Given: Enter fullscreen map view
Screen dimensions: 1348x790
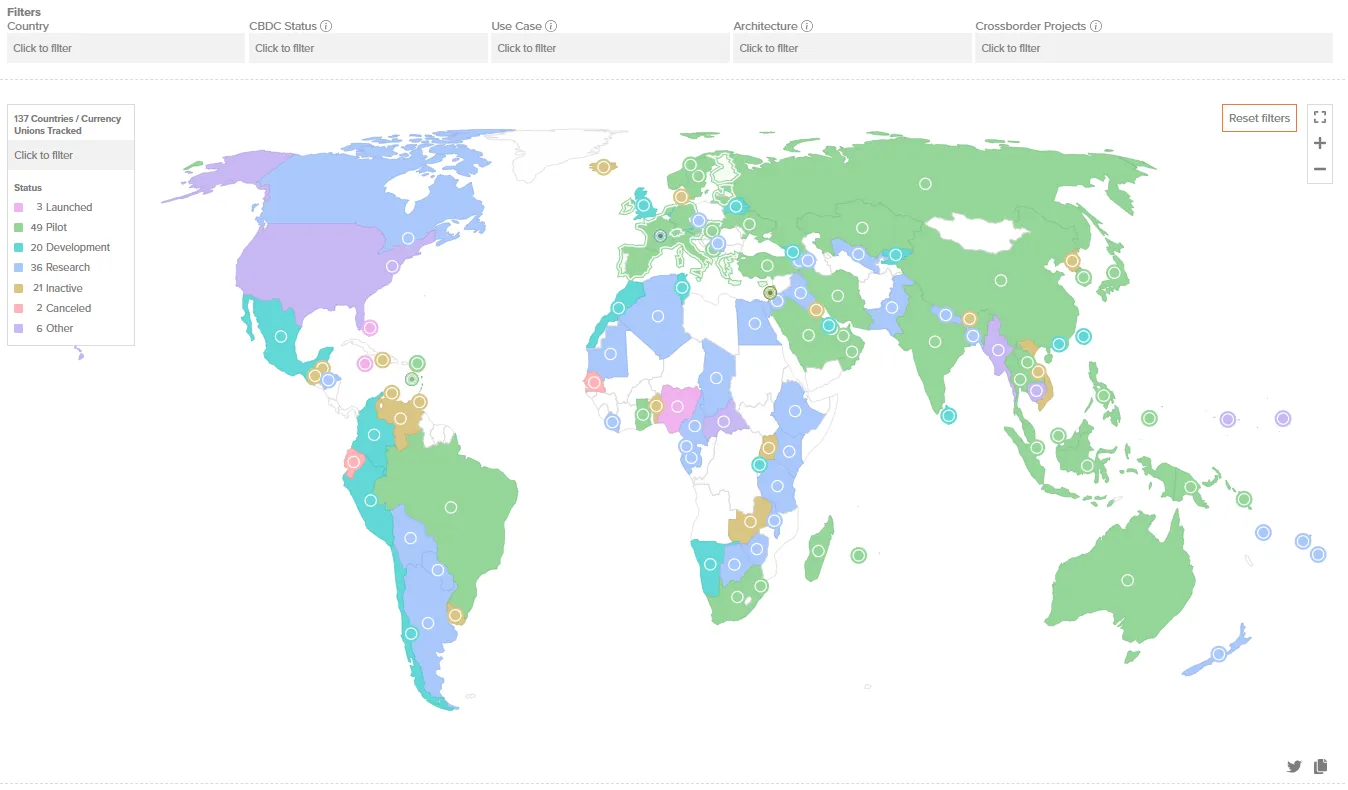Looking at the screenshot, I should point(1319,117).
